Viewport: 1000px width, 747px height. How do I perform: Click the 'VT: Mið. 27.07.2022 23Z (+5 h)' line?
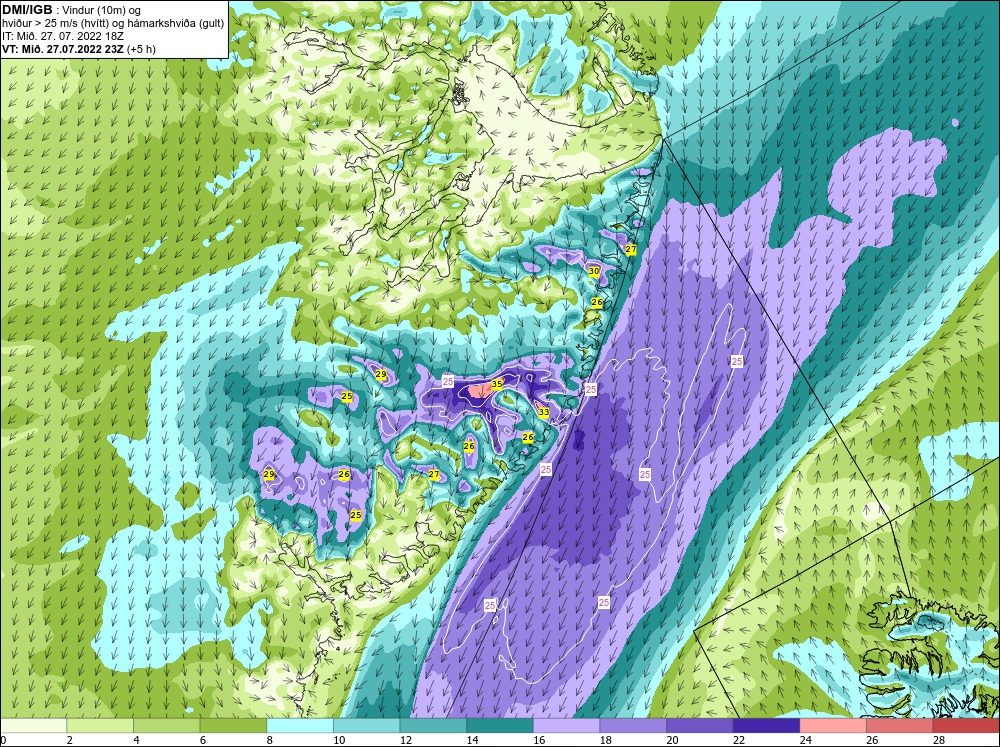(x=78, y=48)
